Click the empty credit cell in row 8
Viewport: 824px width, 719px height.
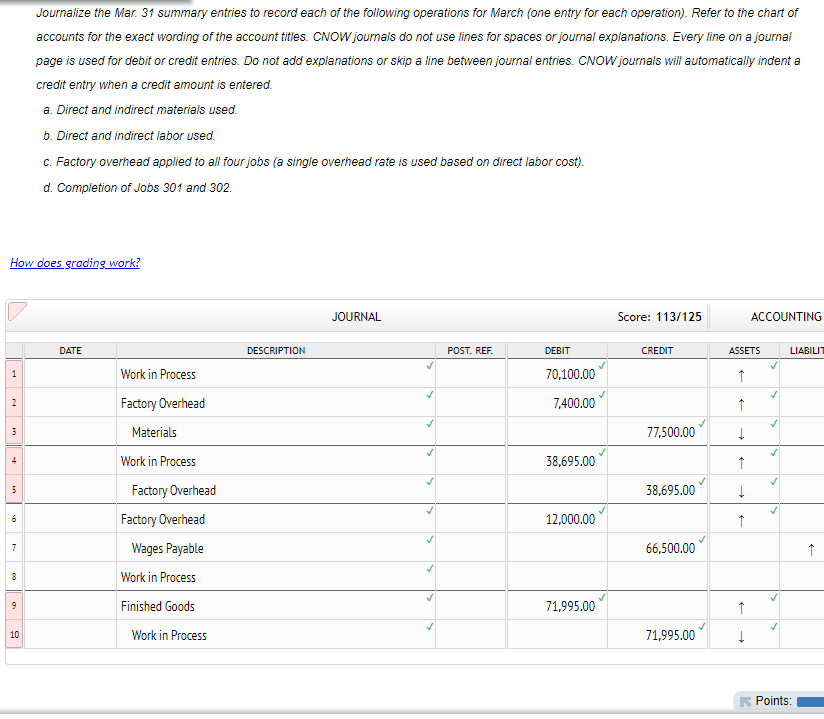(657, 577)
